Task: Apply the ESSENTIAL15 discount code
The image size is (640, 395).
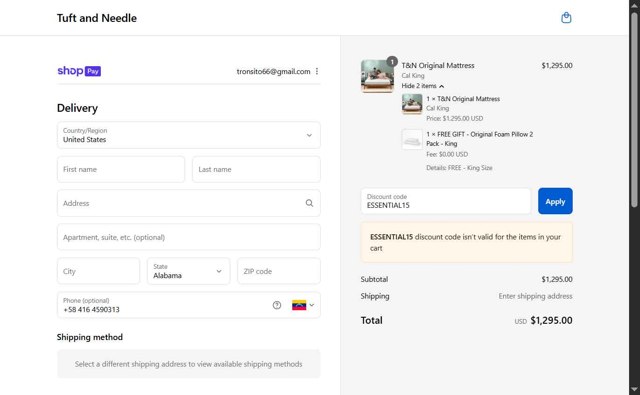Action: pos(555,201)
